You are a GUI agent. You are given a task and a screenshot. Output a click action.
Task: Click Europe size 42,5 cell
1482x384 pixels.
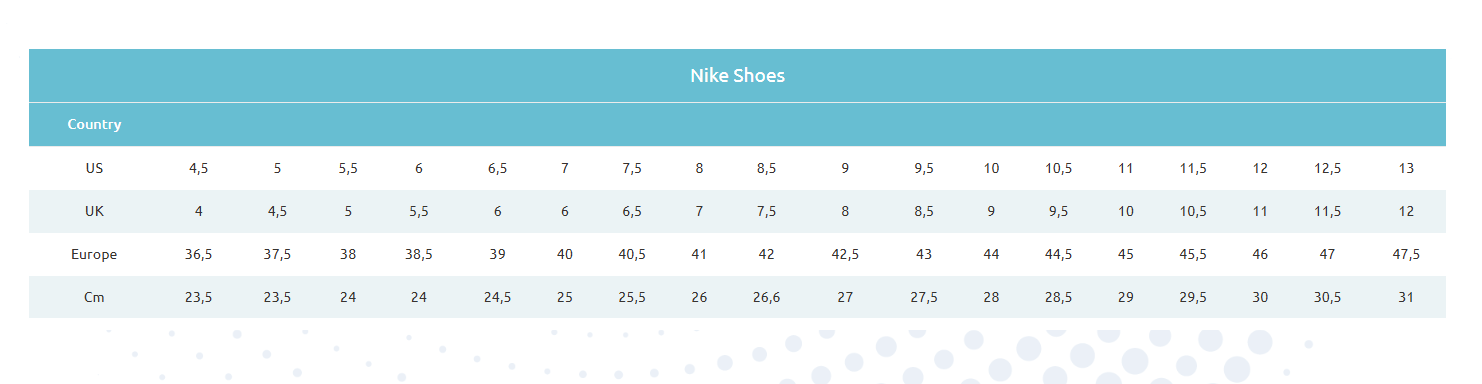845,254
